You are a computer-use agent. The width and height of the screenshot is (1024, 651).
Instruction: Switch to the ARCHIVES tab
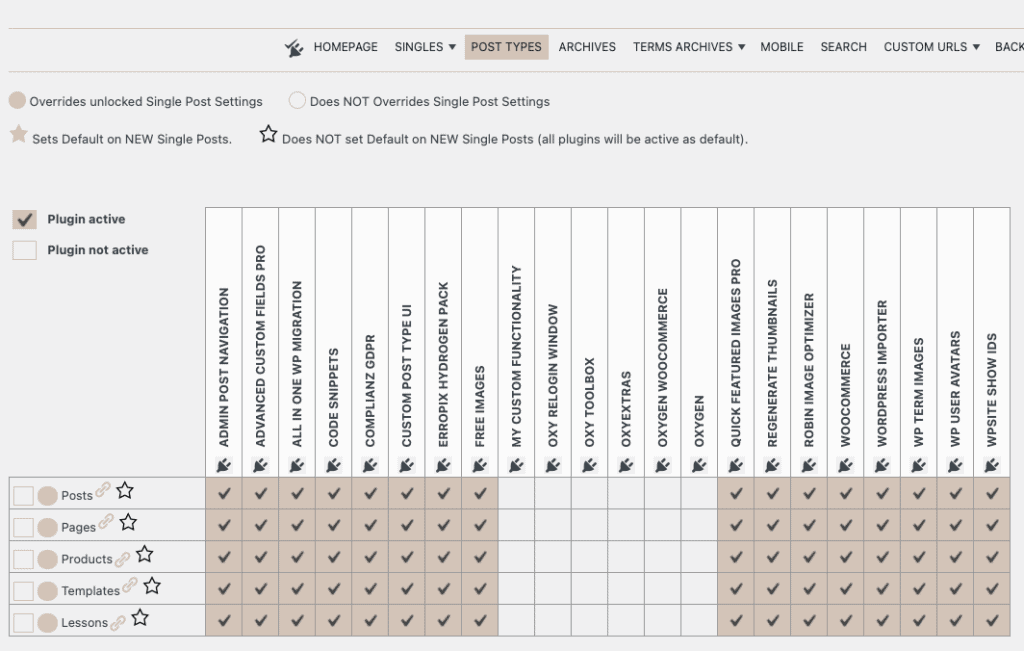(x=587, y=46)
